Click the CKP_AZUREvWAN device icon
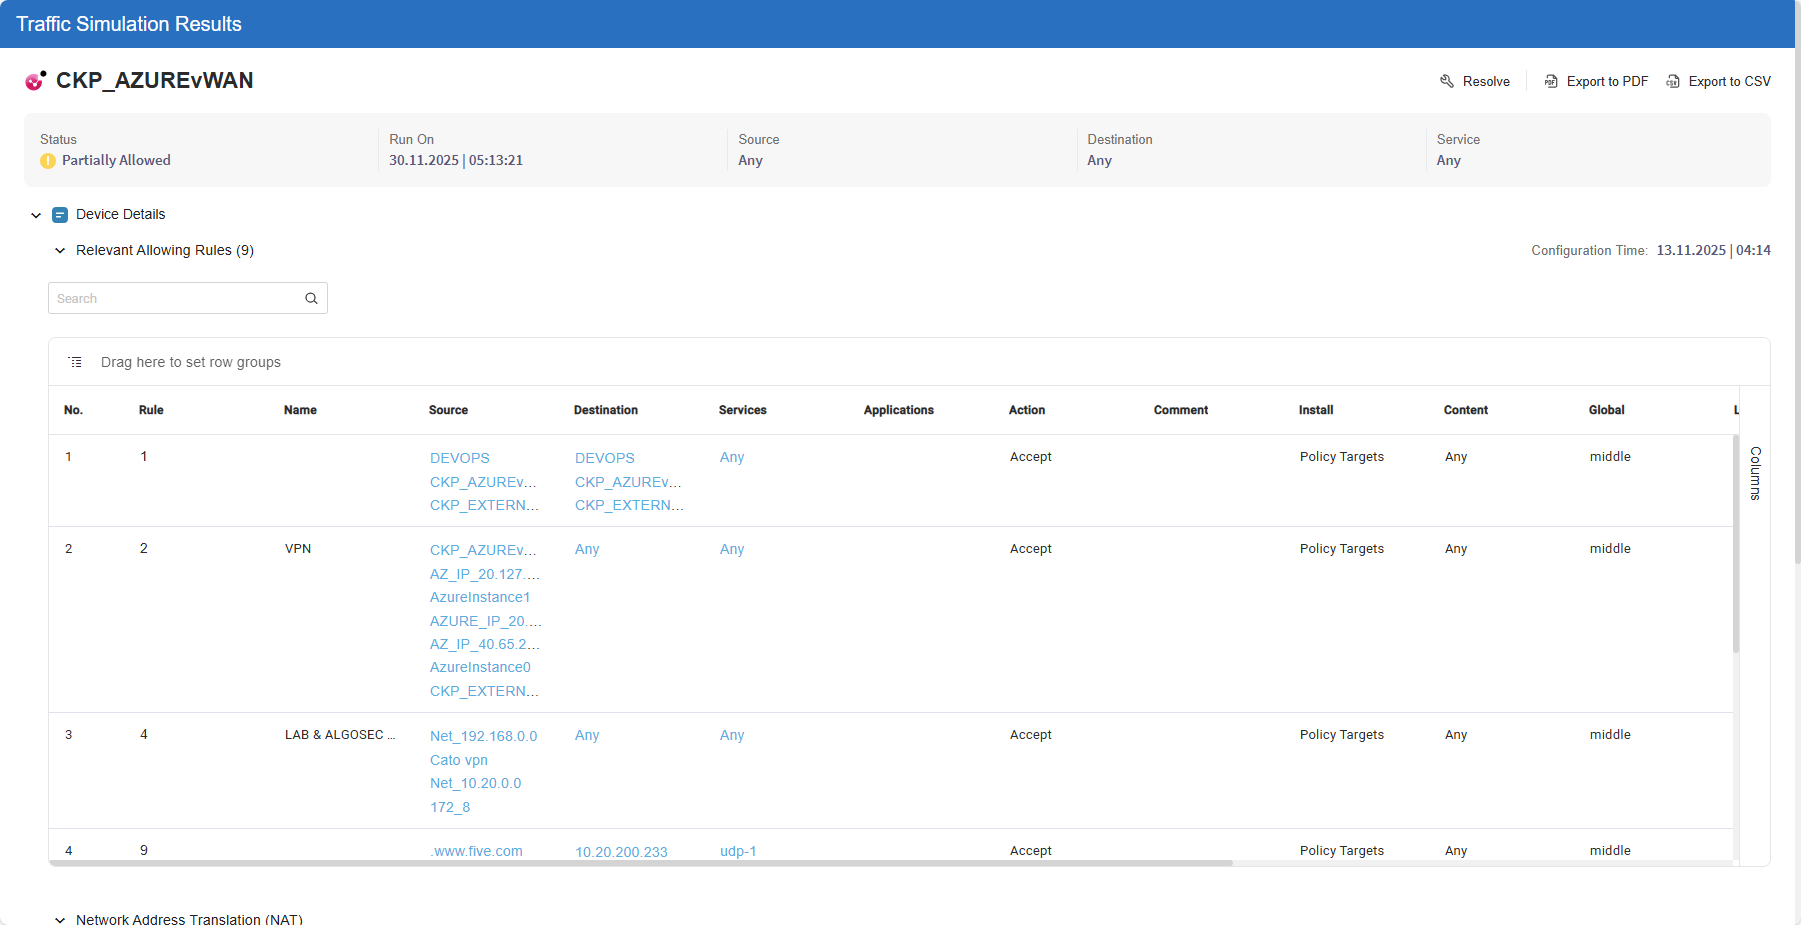 coord(36,81)
